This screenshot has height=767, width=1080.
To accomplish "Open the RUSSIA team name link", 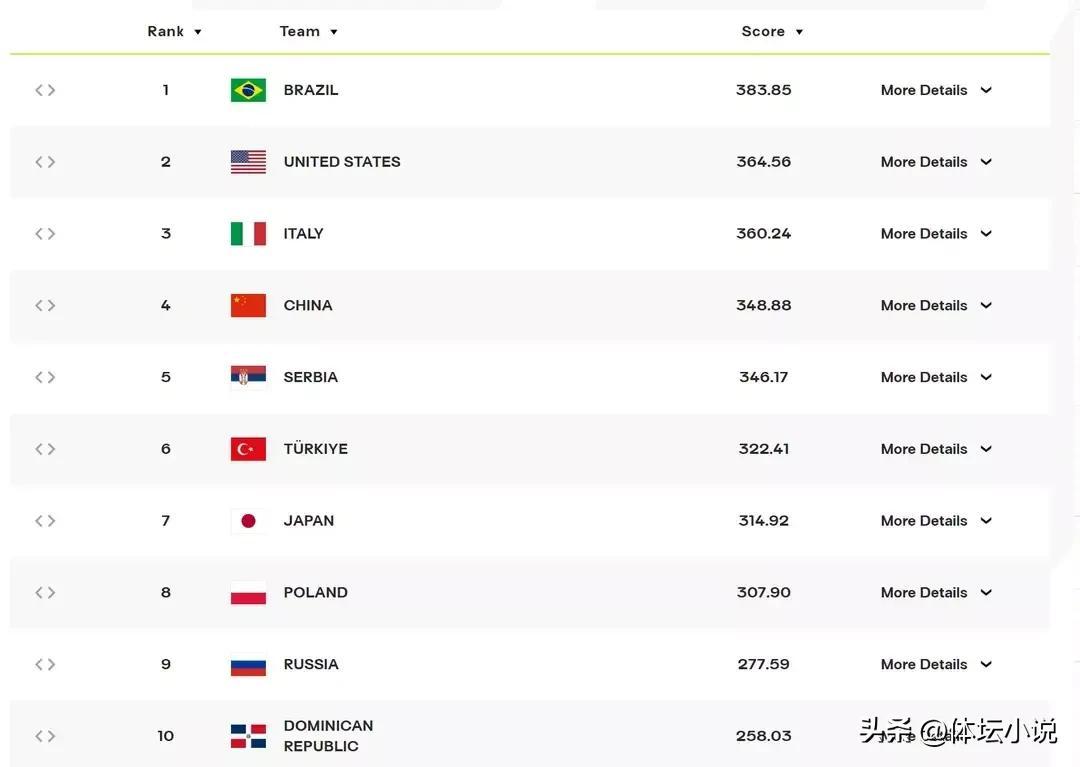I will 311,664.
